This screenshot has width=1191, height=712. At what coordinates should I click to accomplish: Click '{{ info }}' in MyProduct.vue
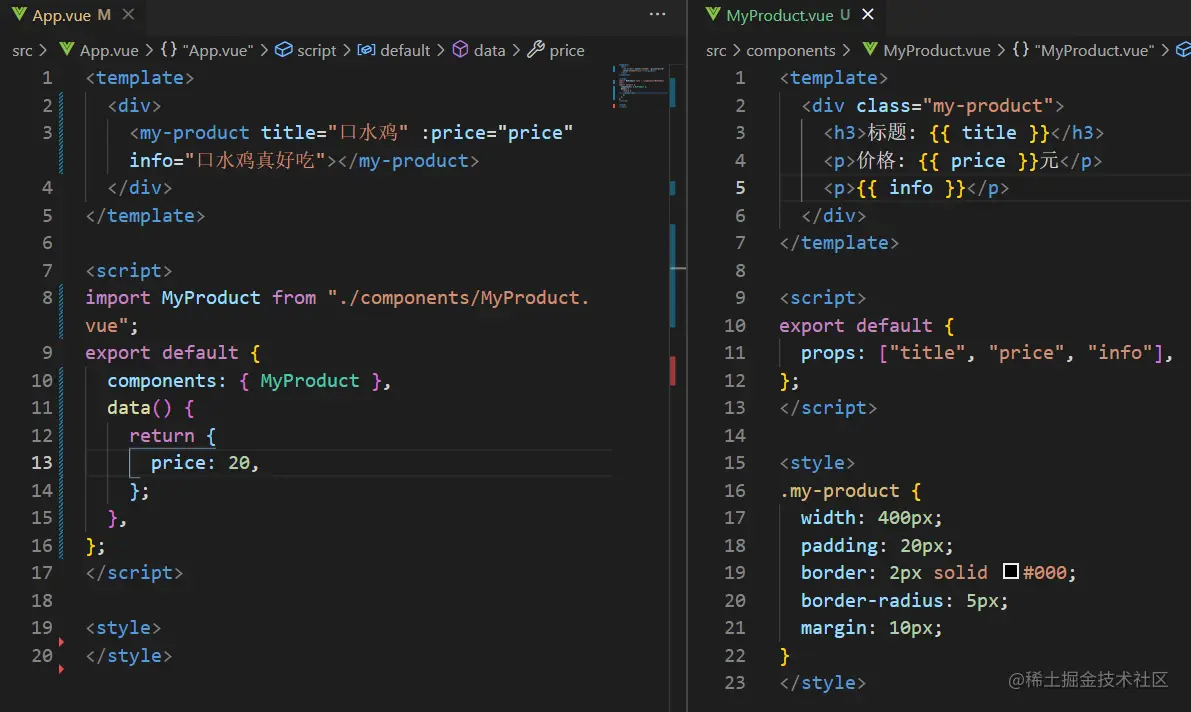click(x=911, y=188)
